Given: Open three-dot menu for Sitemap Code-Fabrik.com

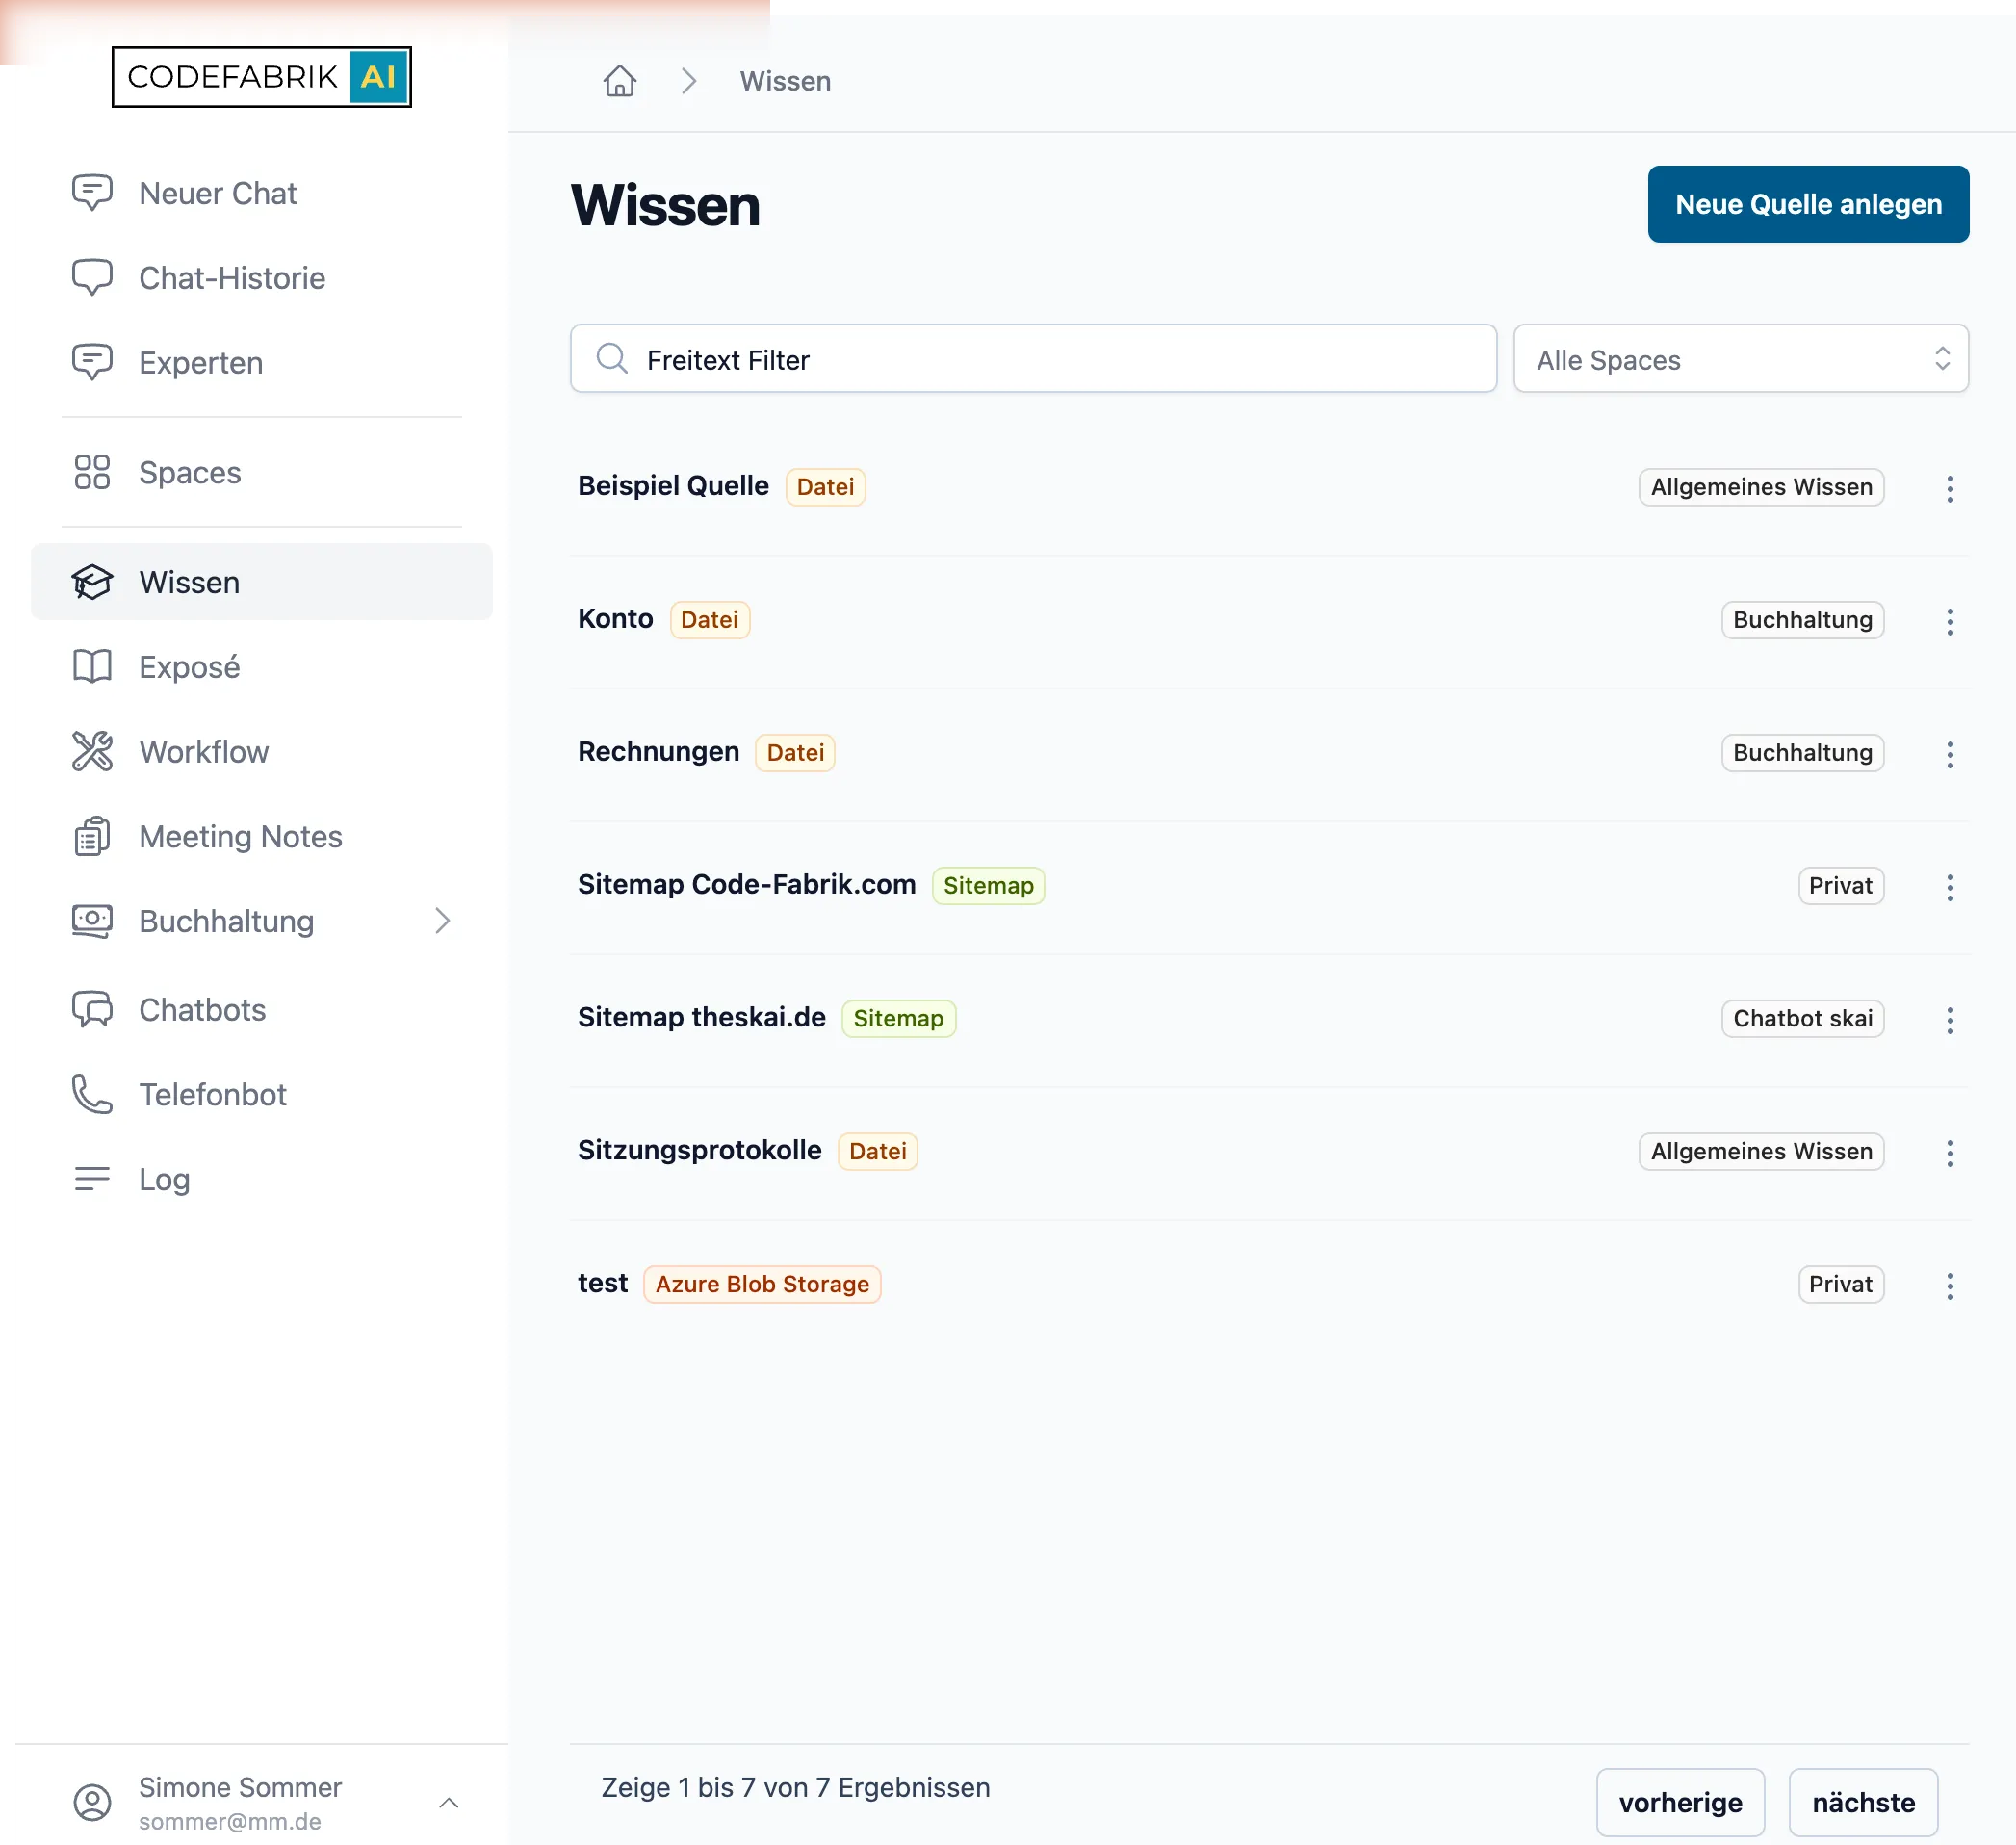Looking at the screenshot, I should tap(1950, 887).
